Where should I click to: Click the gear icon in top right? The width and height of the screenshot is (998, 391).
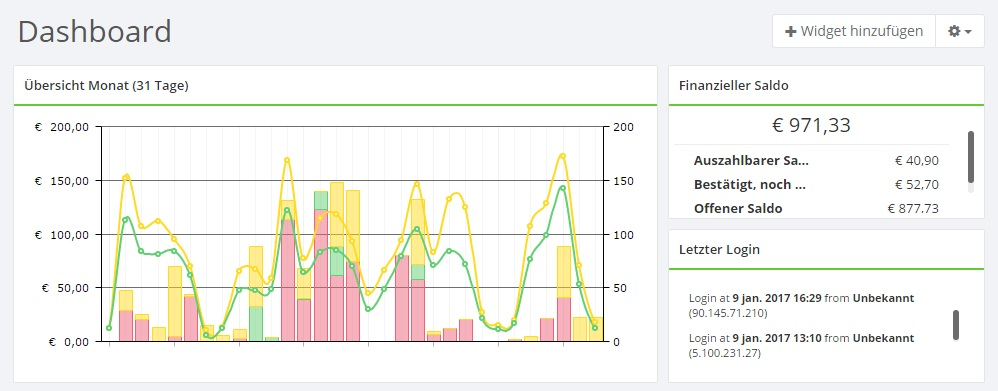[x=954, y=31]
